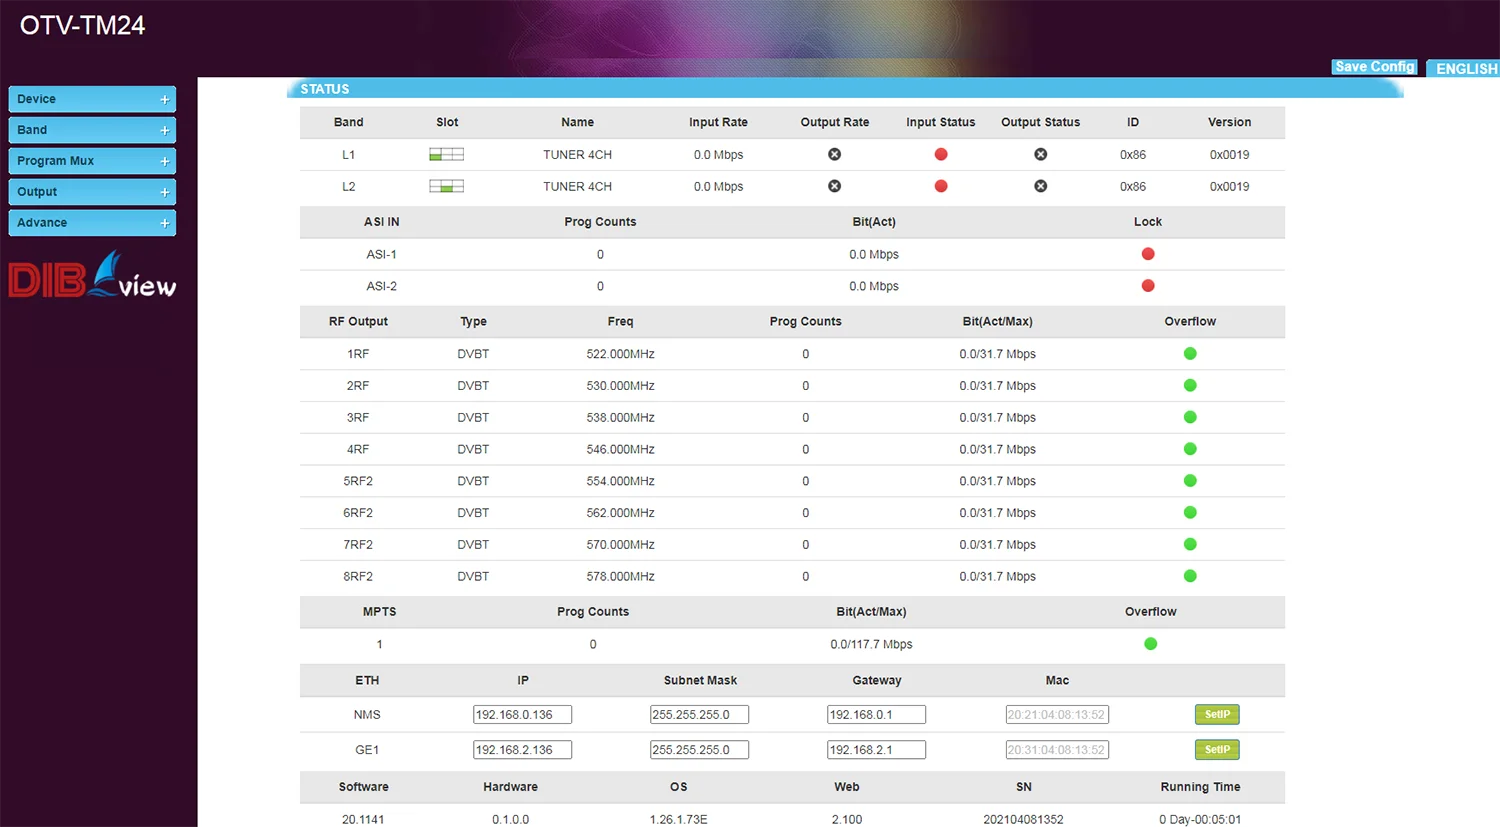Click the 562.000MHz frequency value

pyautogui.click(x=620, y=513)
